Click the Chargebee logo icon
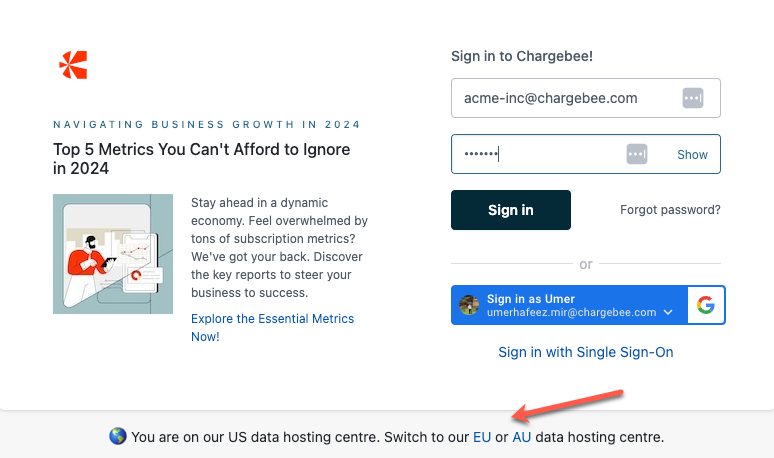The width and height of the screenshot is (774, 458). coord(73,65)
